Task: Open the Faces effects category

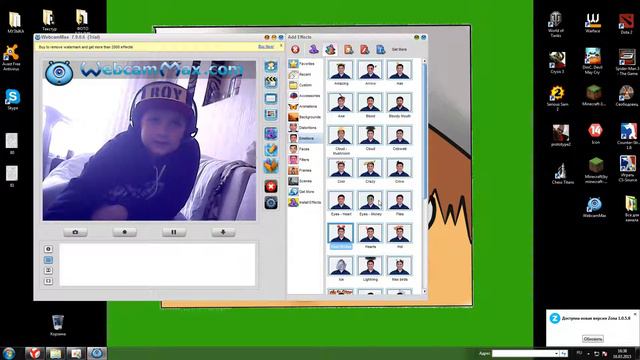Action: [x=305, y=149]
